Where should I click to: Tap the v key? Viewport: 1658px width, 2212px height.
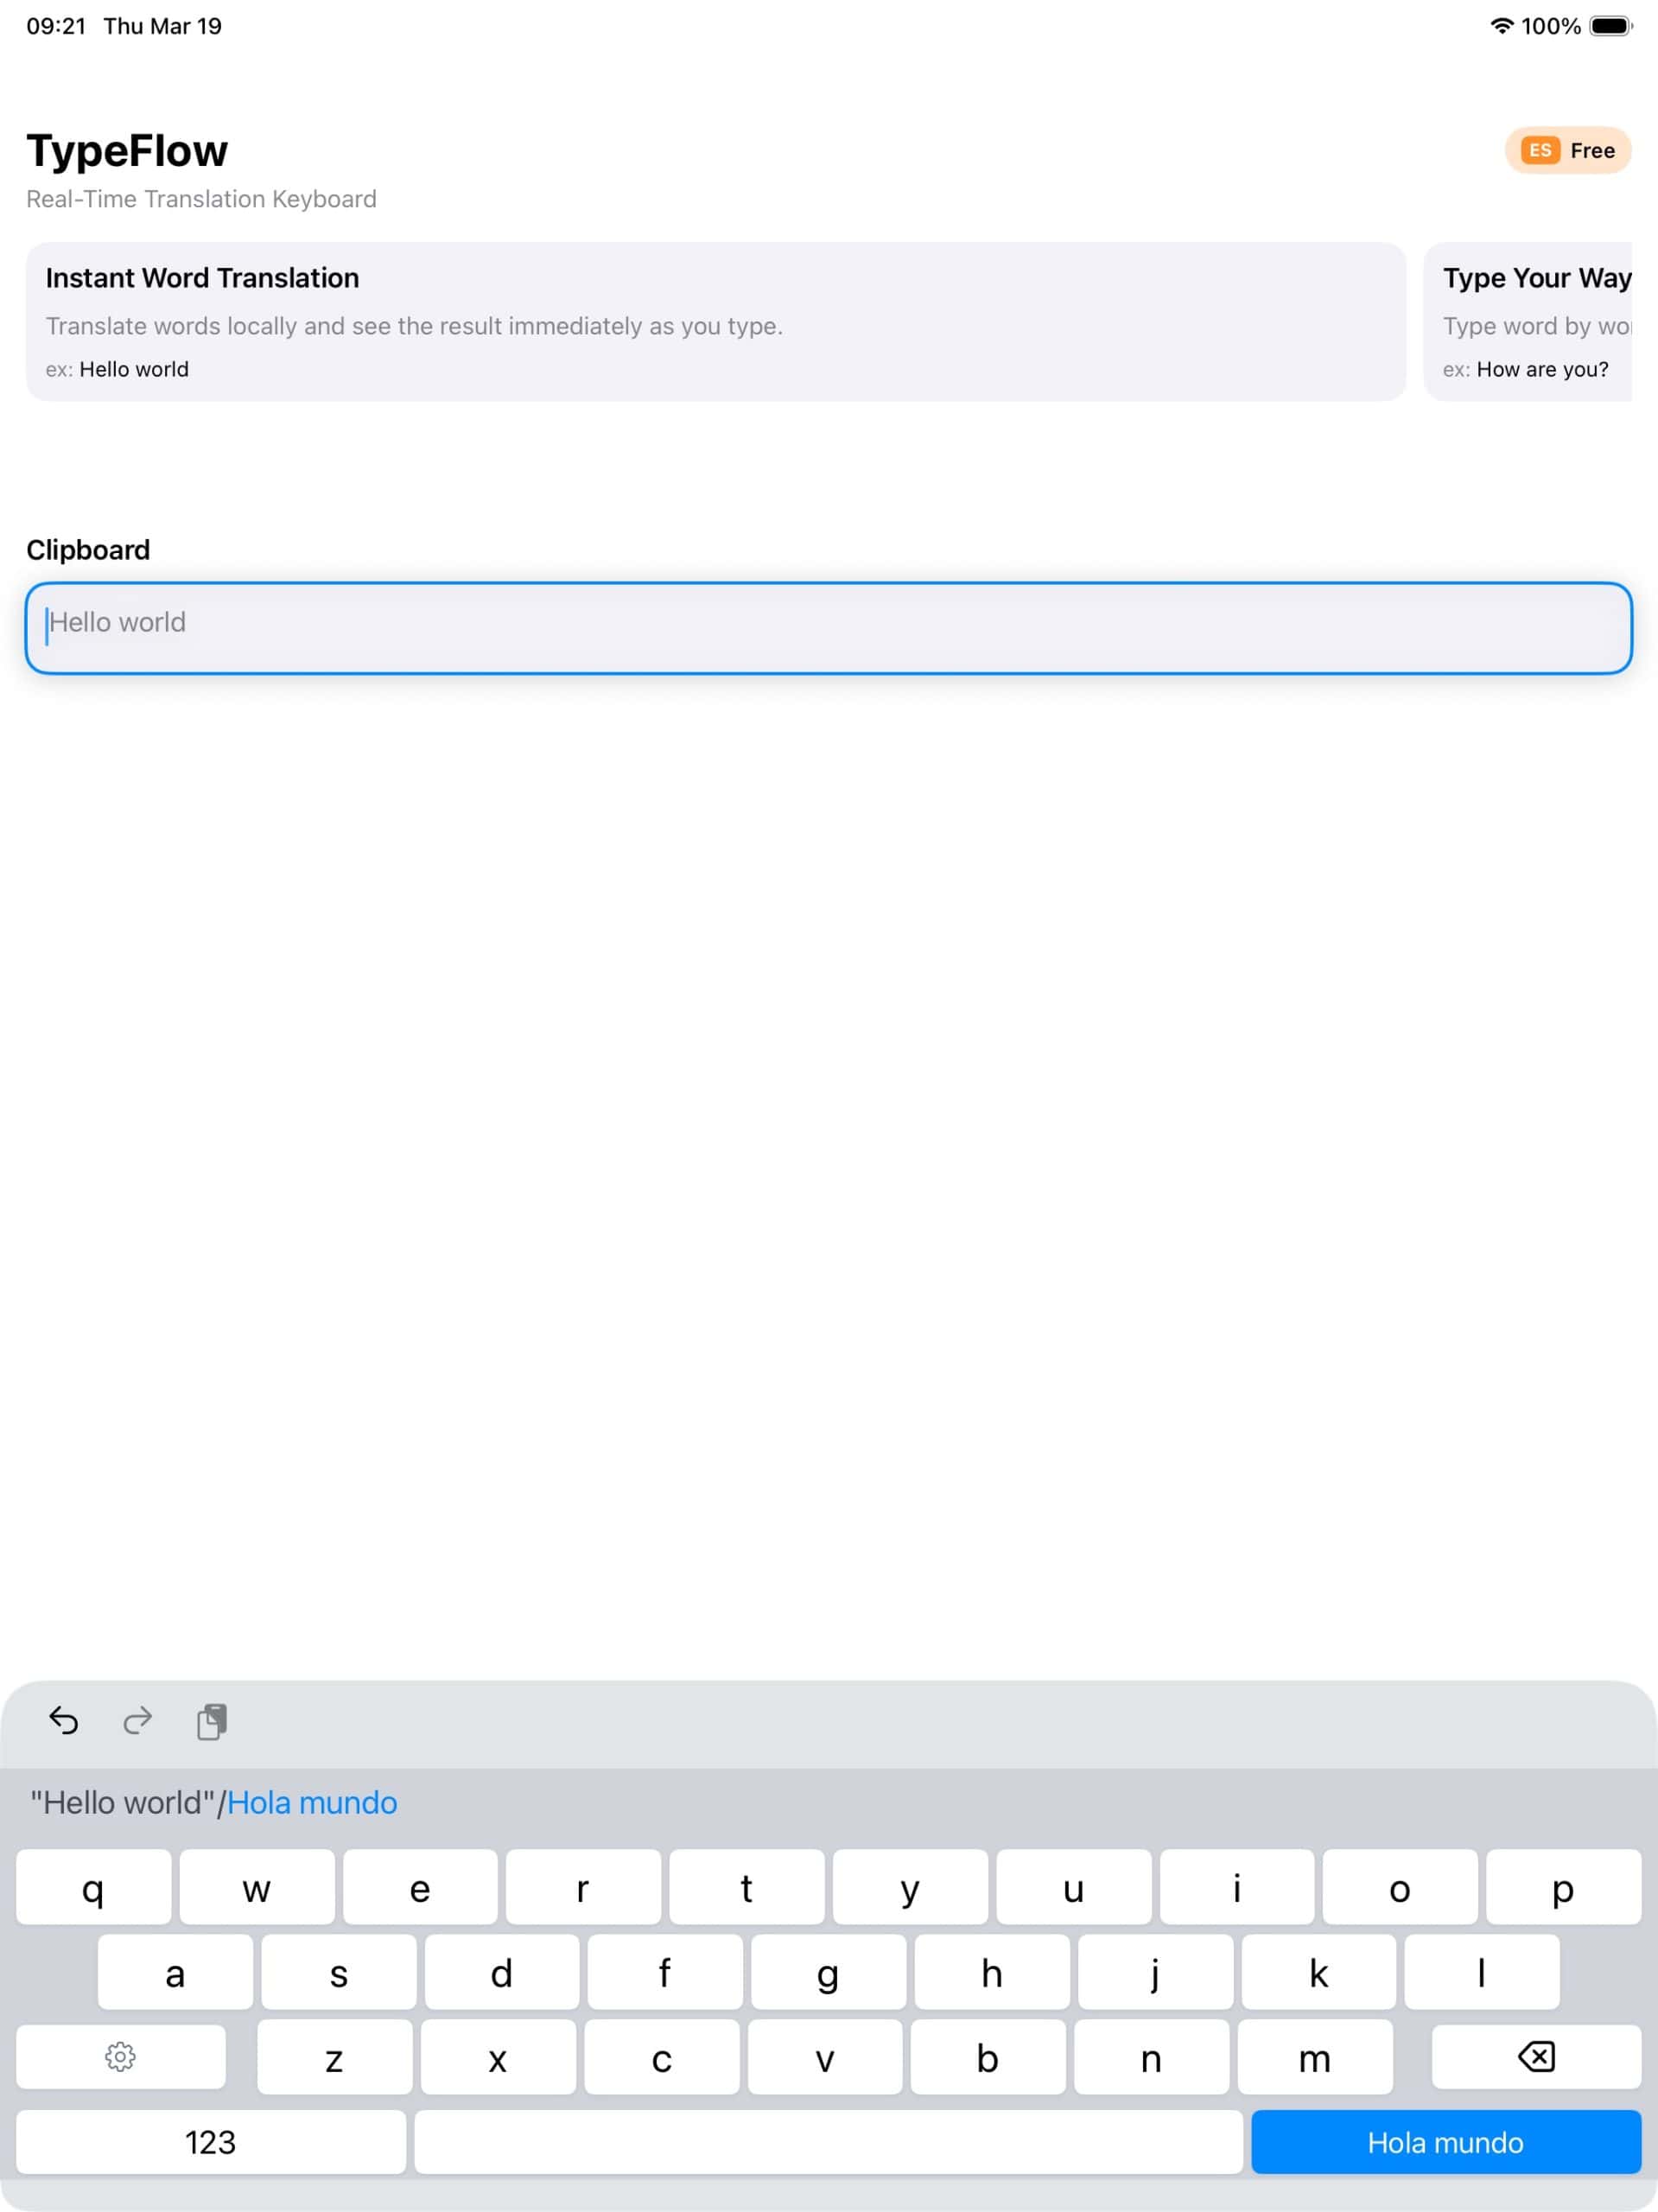(x=825, y=2057)
